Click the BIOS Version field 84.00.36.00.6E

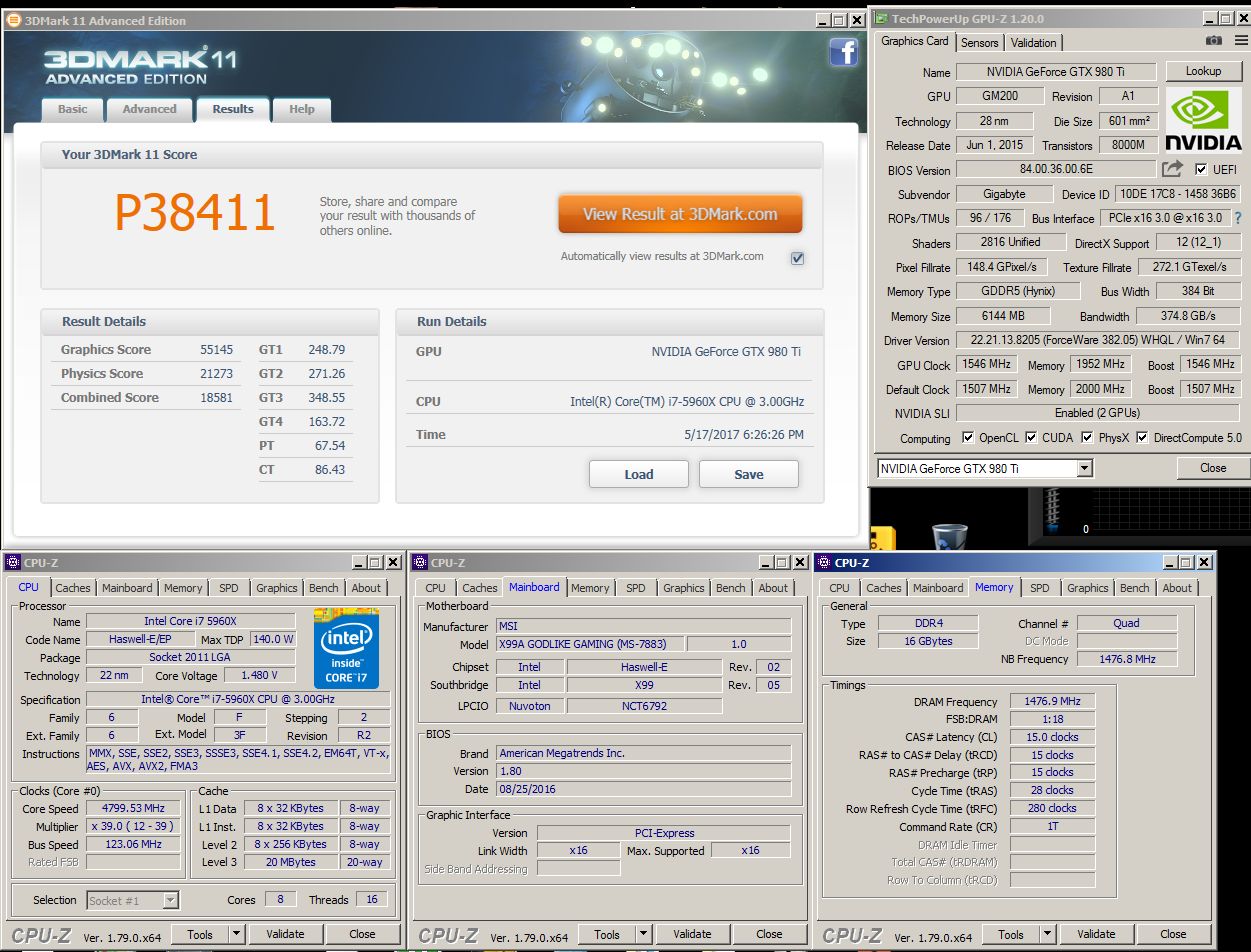coord(1056,170)
